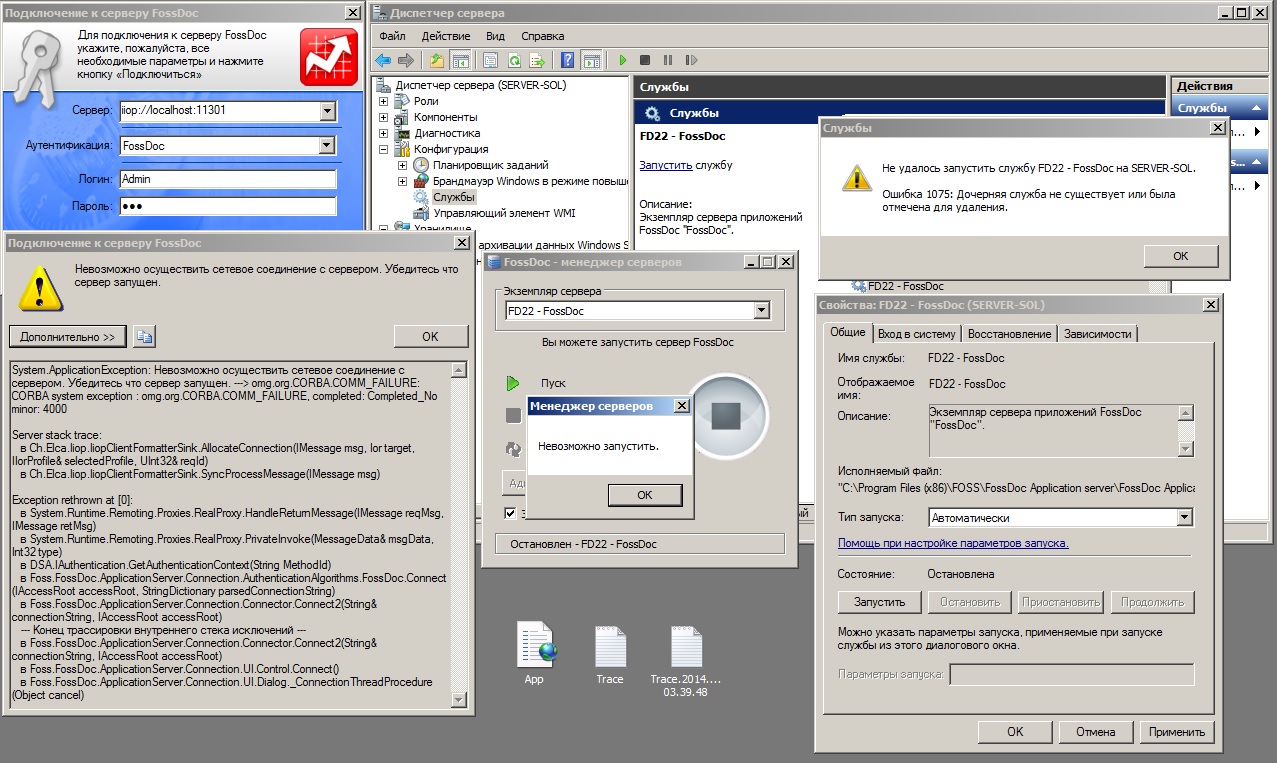Switch to the Вход в систему tab
Image resolution: width=1277 pixels, height=763 pixels.
[x=917, y=334]
